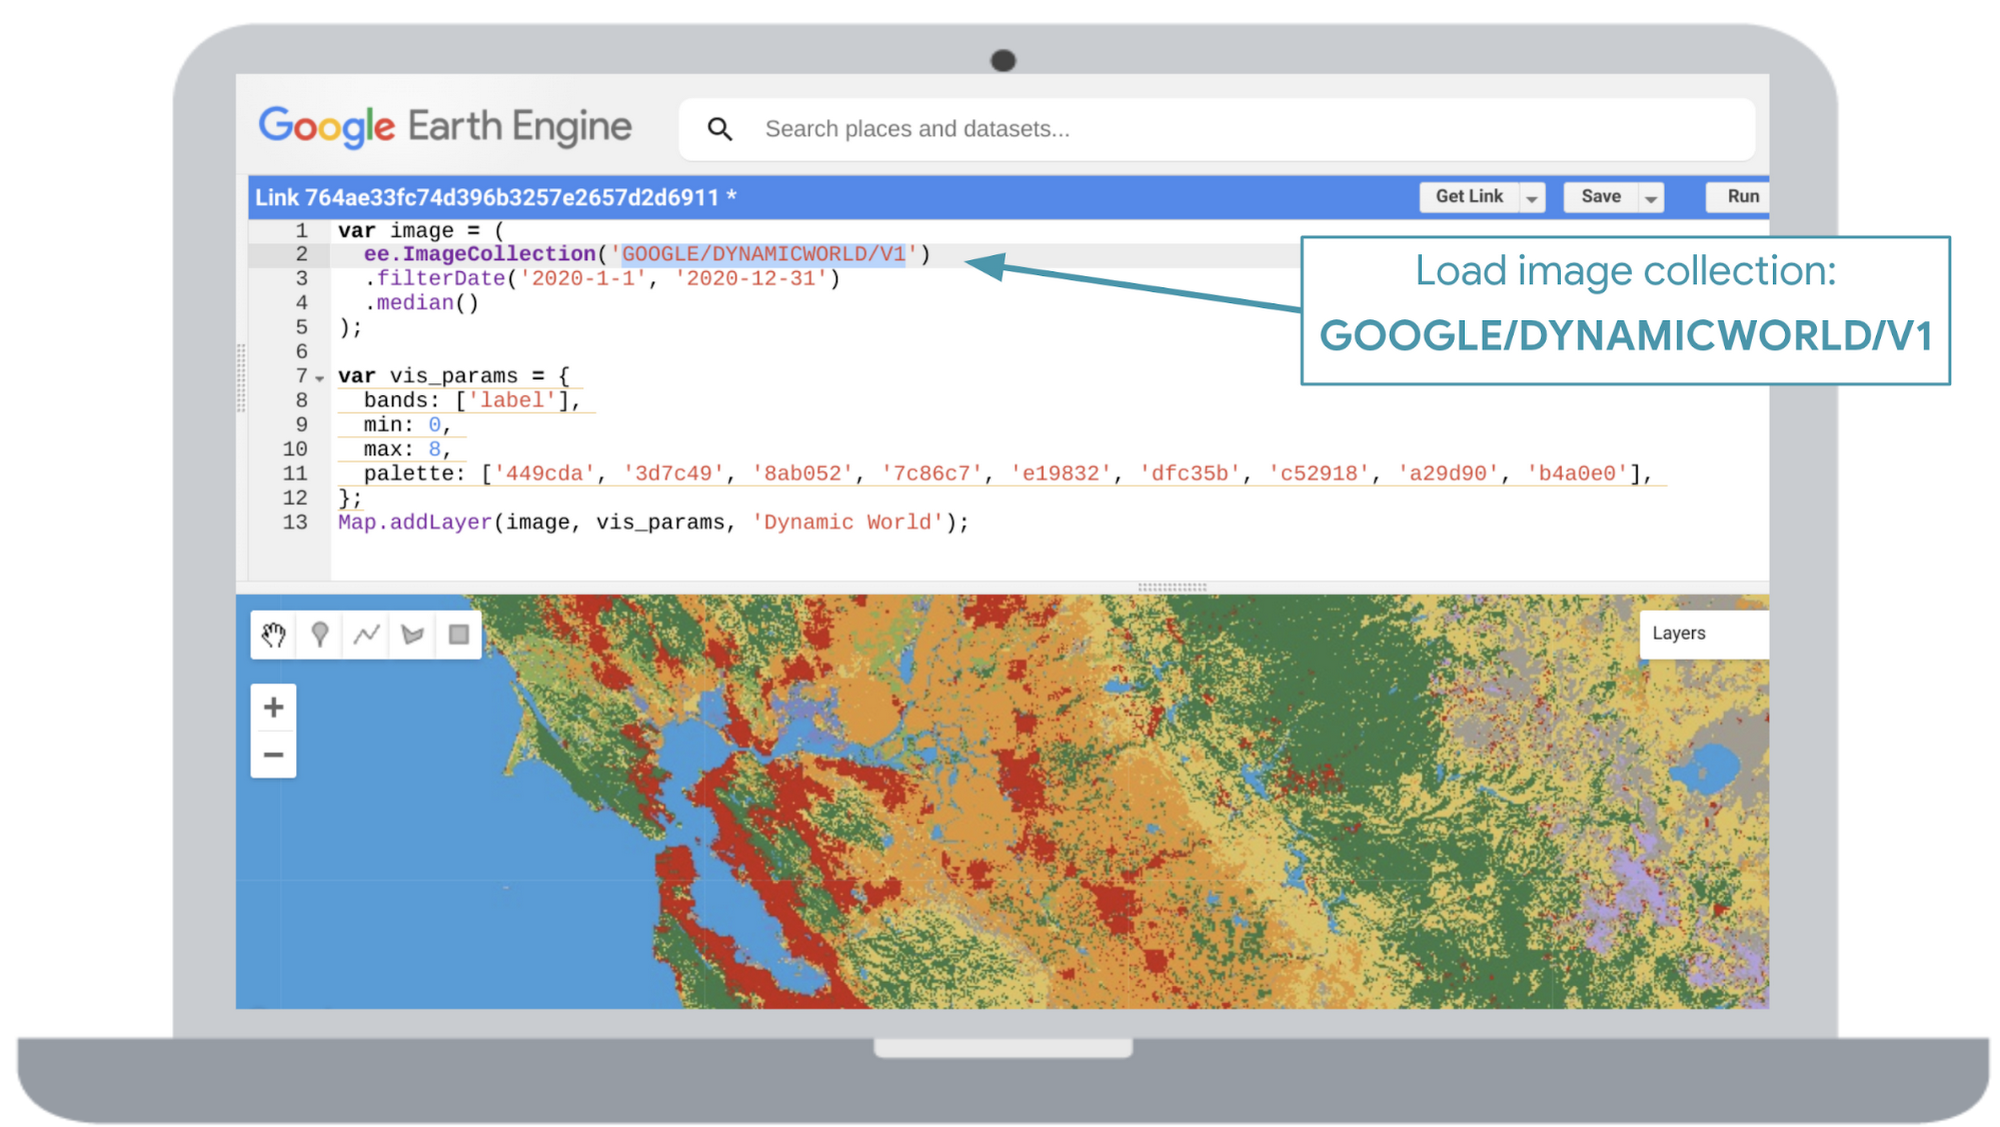Click line number 2 in gutter
The image size is (2000, 1127).
[301, 255]
